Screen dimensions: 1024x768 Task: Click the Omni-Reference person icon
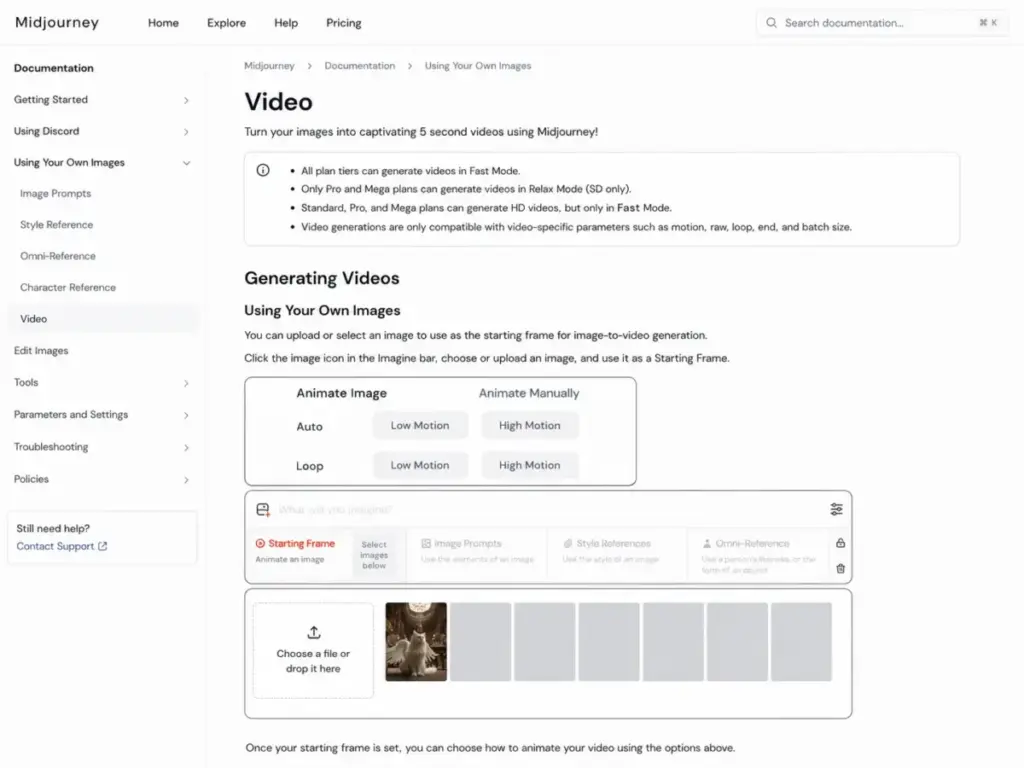[707, 543]
